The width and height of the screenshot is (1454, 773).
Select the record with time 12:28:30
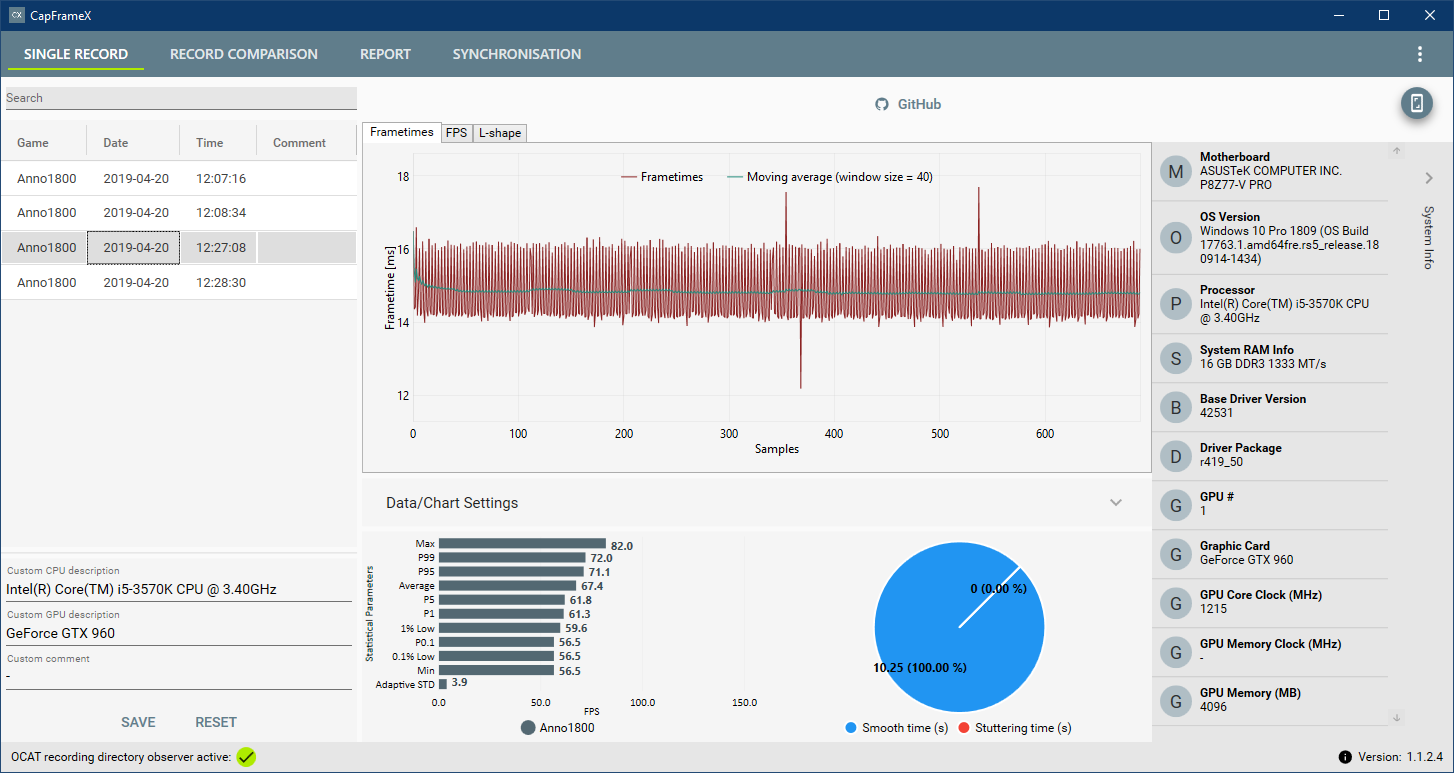pyautogui.click(x=179, y=283)
